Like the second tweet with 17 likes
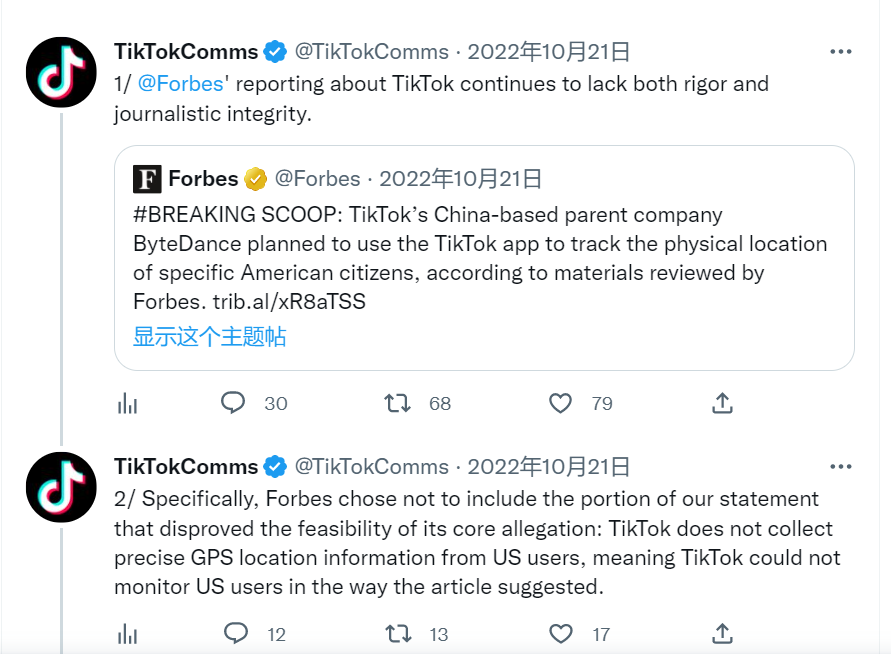The height and width of the screenshot is (654, 891). click(x=561, y=633)
